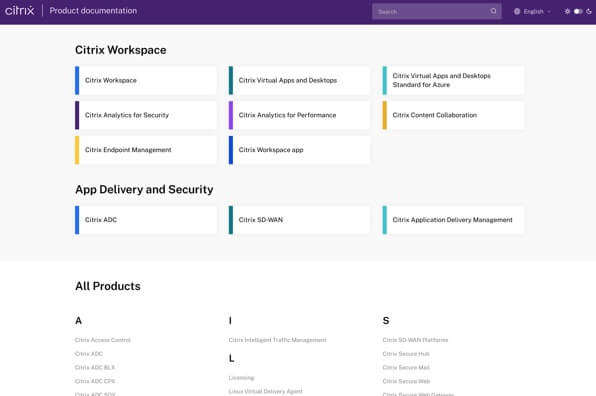Open Citrix Content Collaboration card
The height and width of the screenshot is (396, 596).
(453, 115)
